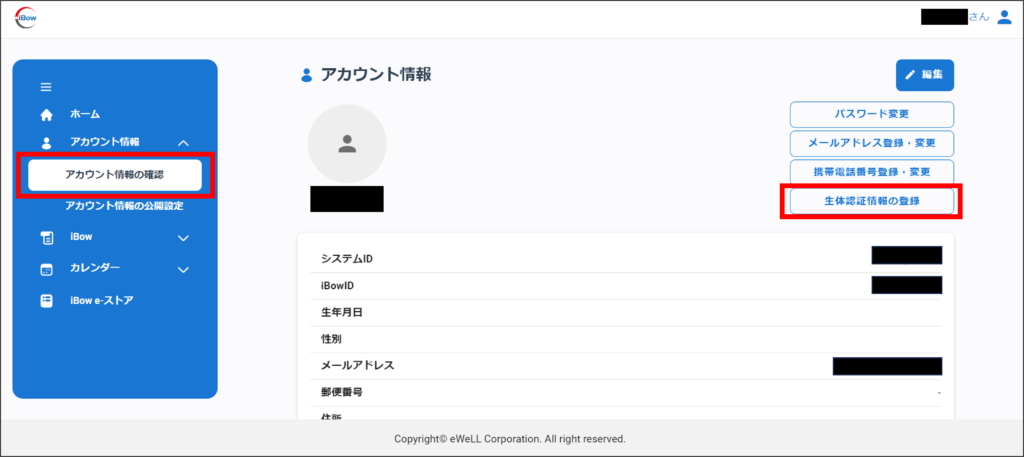1024x457 pixels.
Task: Open メールアドレス登録・変更 button
Action: tap(871, 143)
